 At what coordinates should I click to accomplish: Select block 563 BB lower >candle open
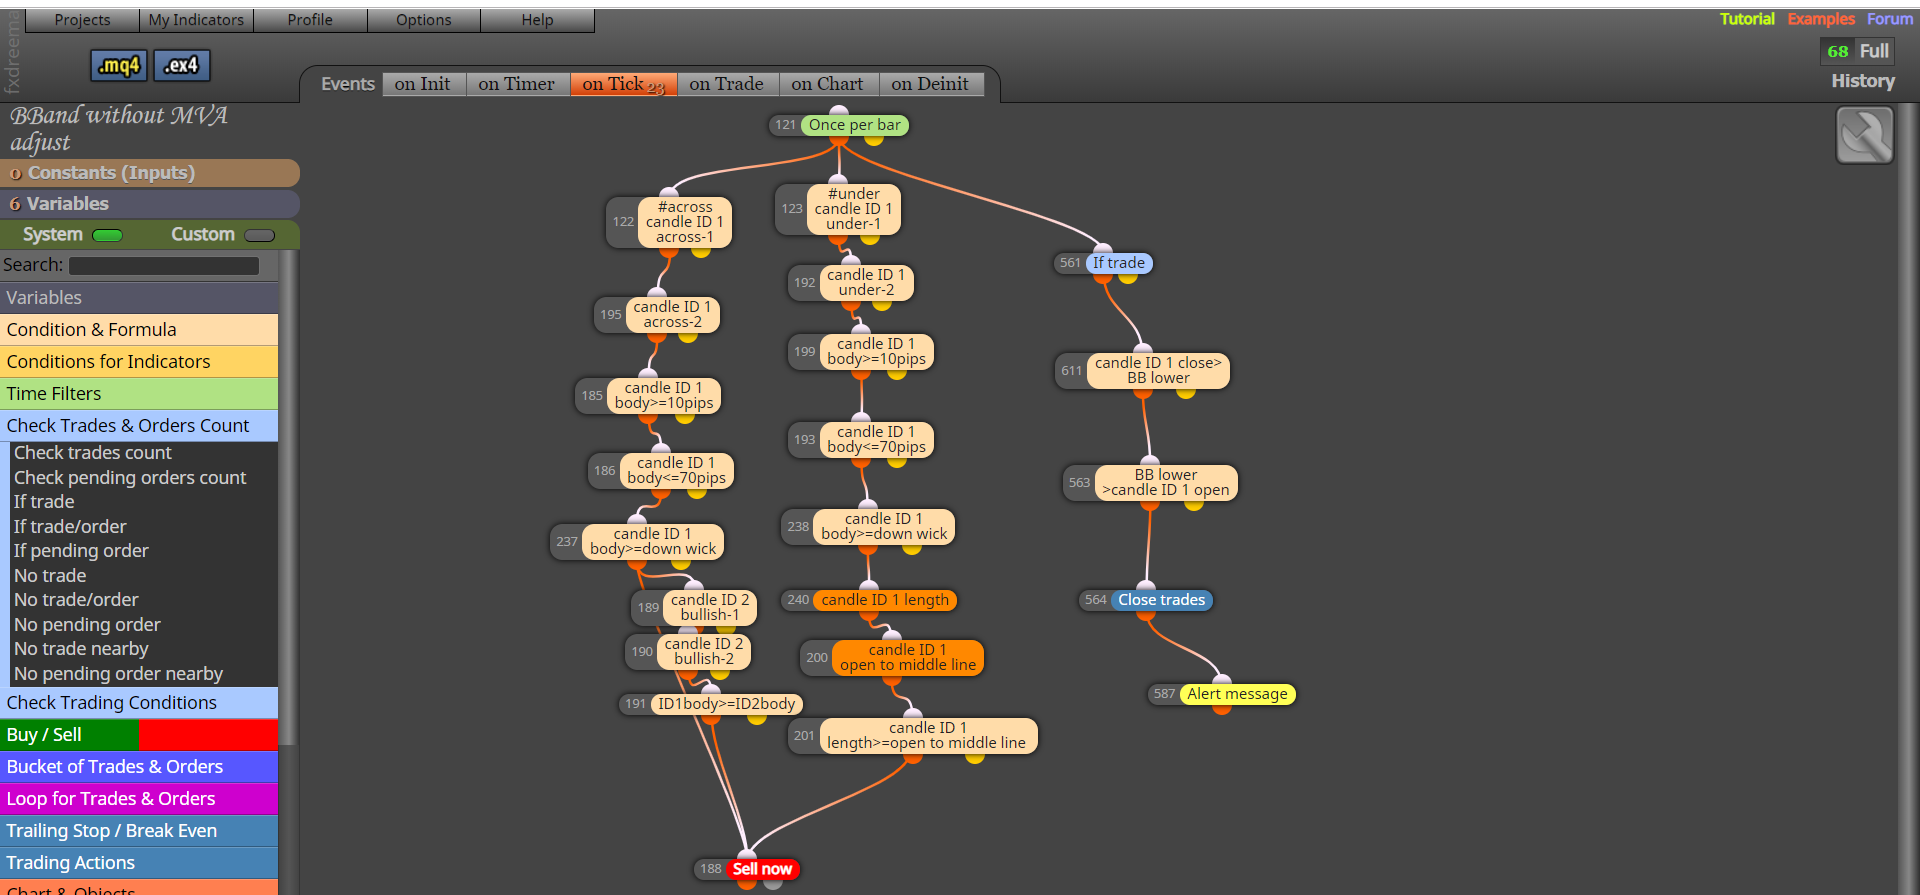point(1166,482)
